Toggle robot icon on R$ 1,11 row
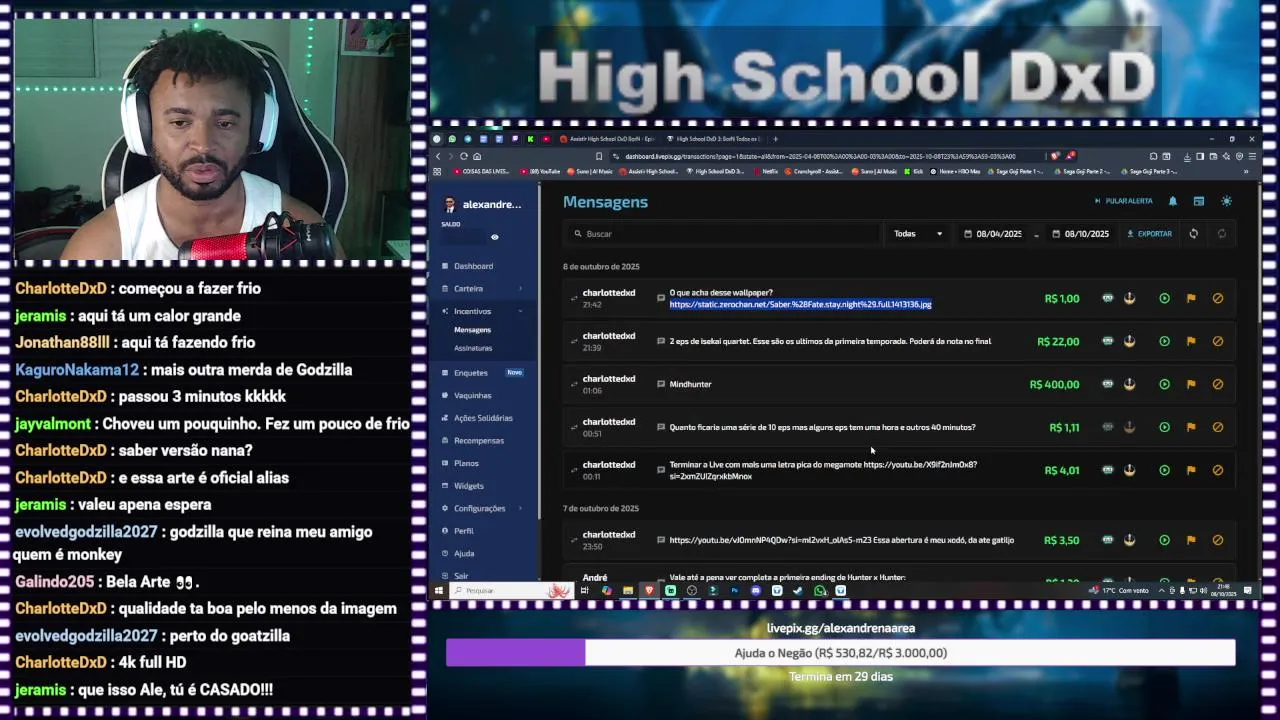Image resolution: width=1280 pixels, height=720 pixels. [x=1107, y=427]
